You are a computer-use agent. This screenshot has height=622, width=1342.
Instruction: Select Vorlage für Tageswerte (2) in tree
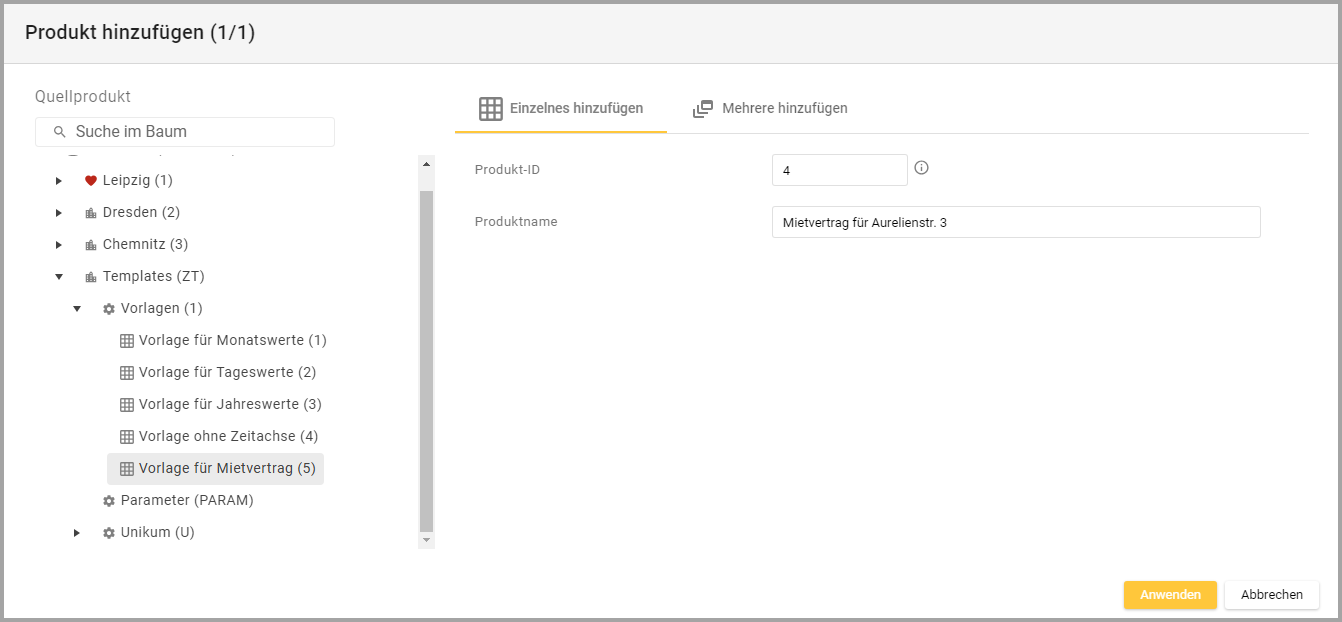coord(227,373)
